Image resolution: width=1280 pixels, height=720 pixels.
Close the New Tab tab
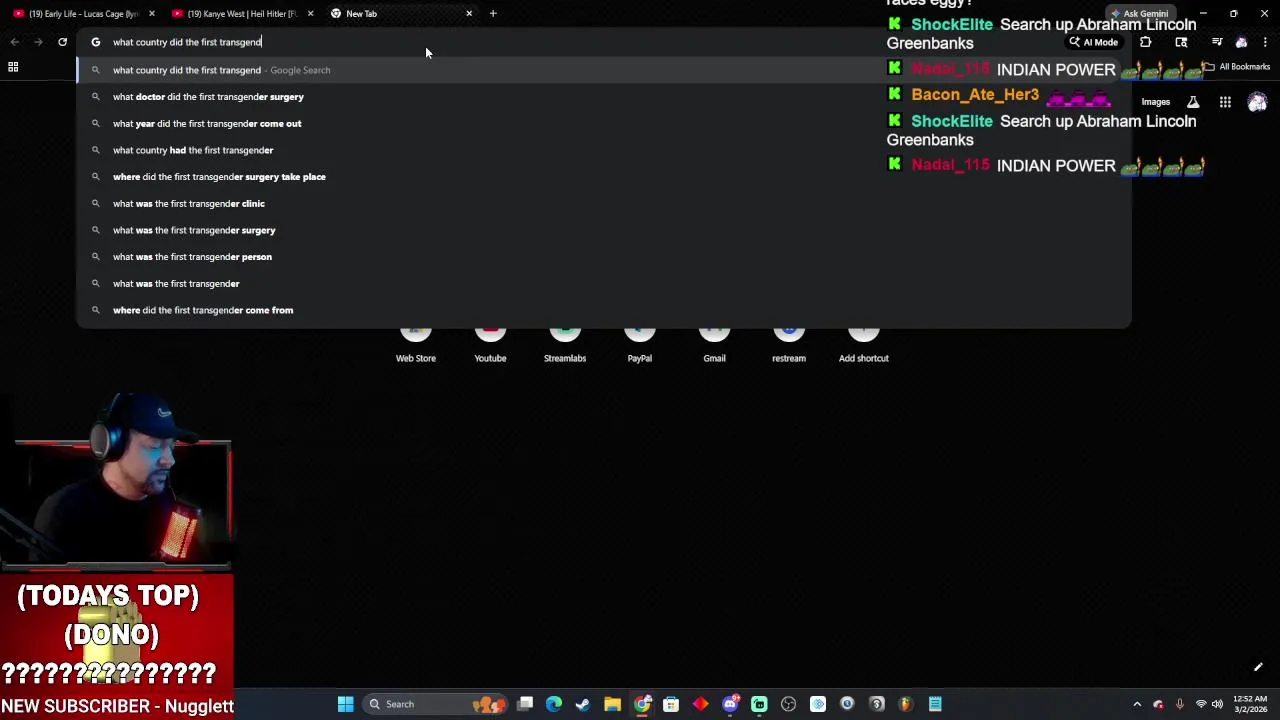(469, 14)
